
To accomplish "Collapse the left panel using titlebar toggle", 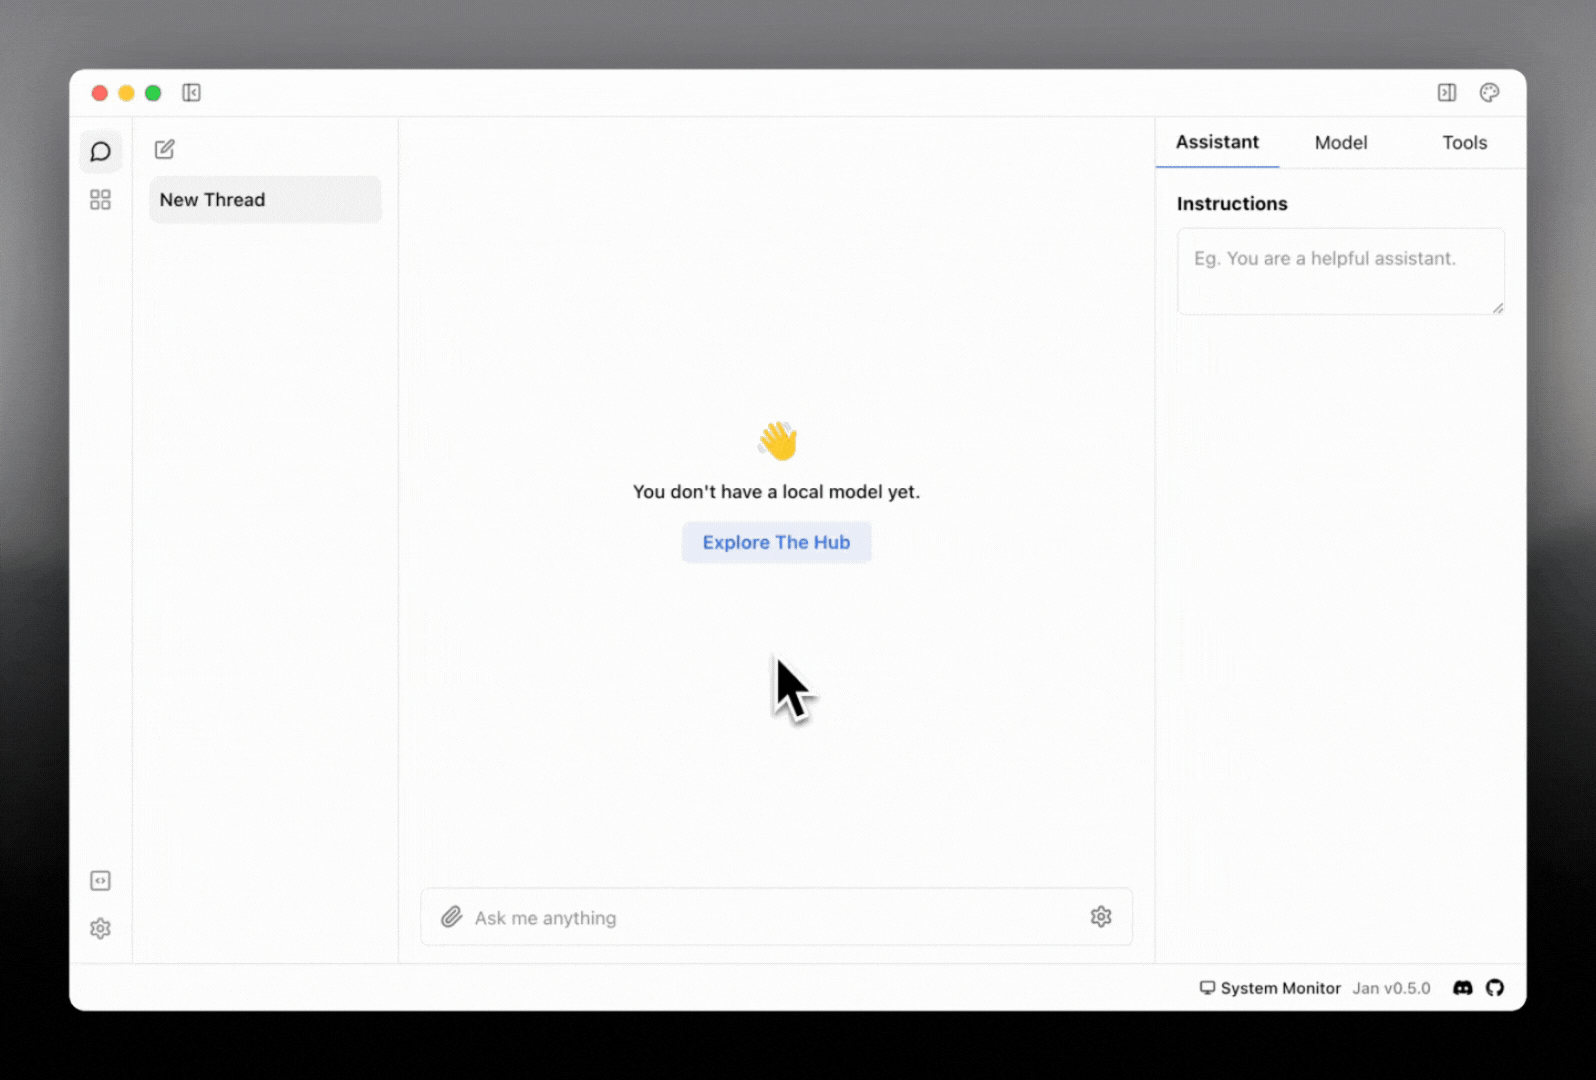I will click(x=191, y=93).
